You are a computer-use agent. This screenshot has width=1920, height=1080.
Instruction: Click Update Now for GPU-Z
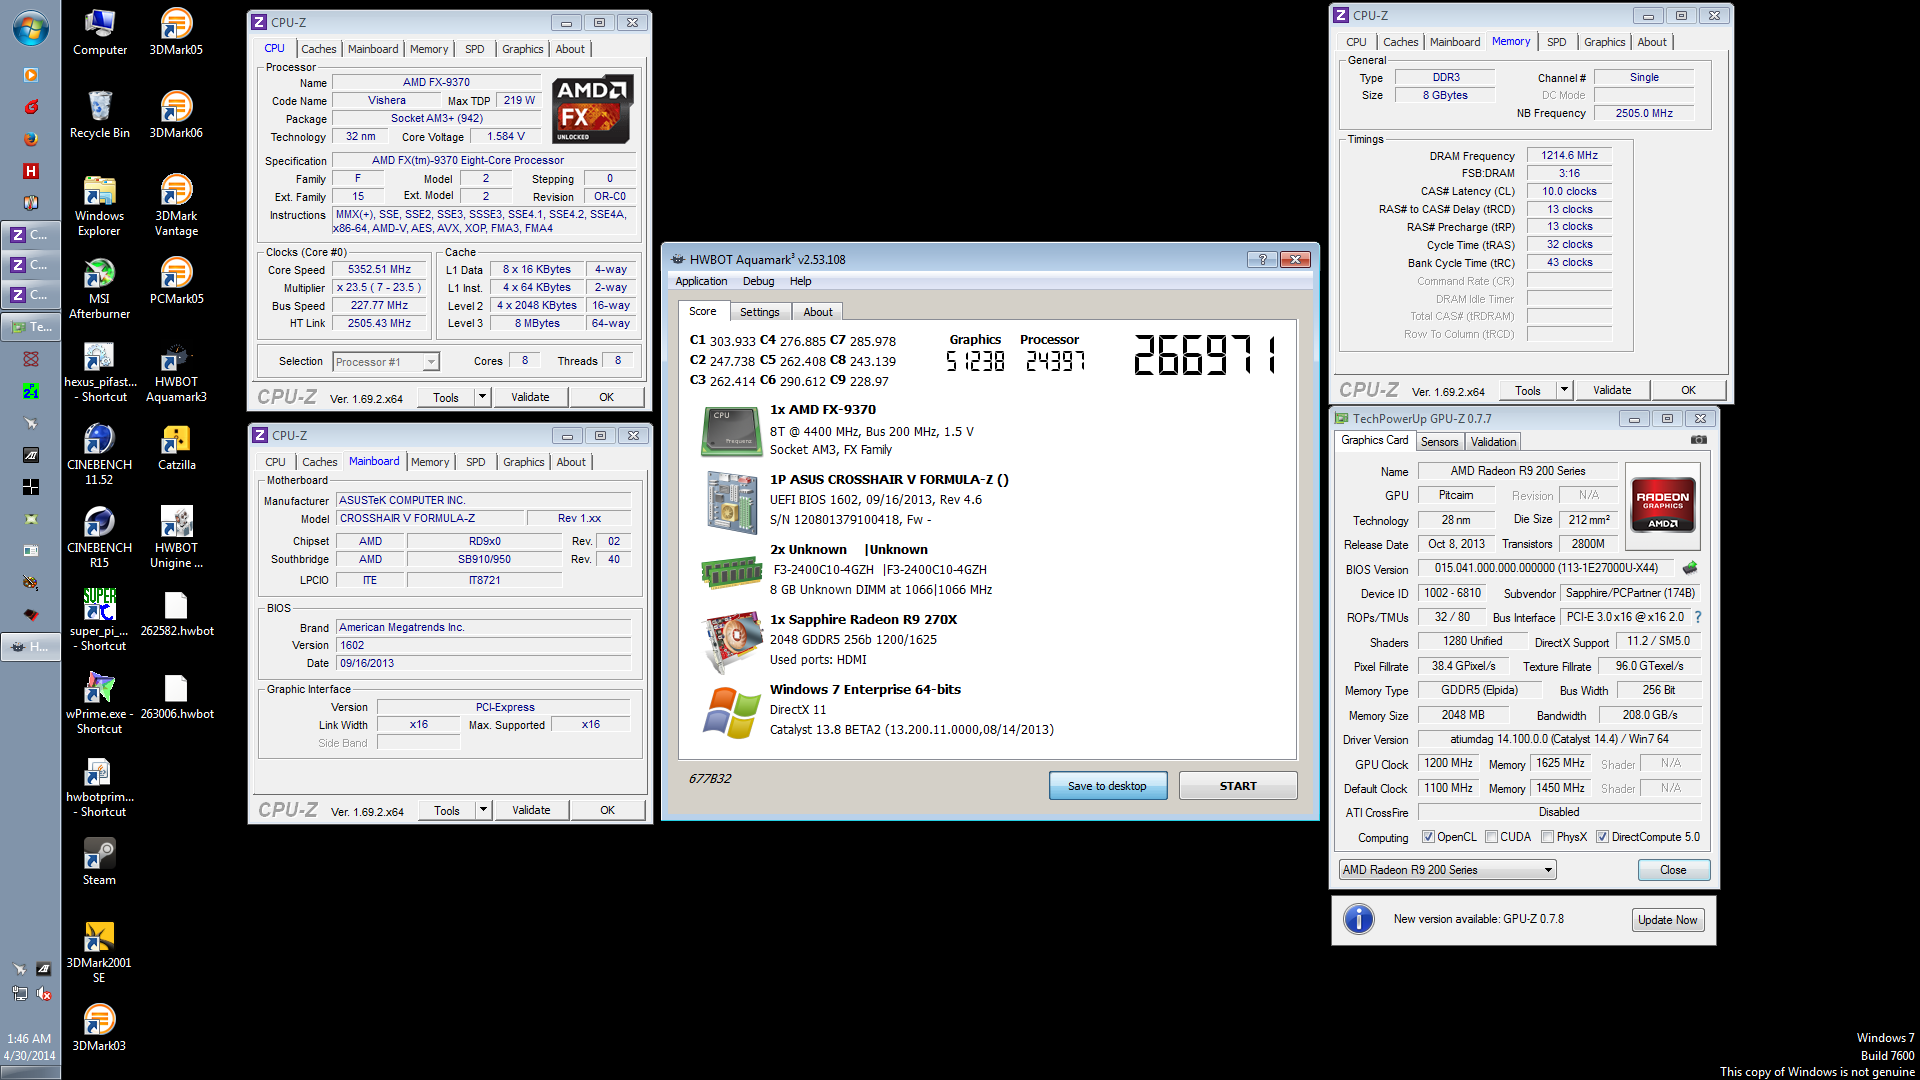(x=1667, y=920)
